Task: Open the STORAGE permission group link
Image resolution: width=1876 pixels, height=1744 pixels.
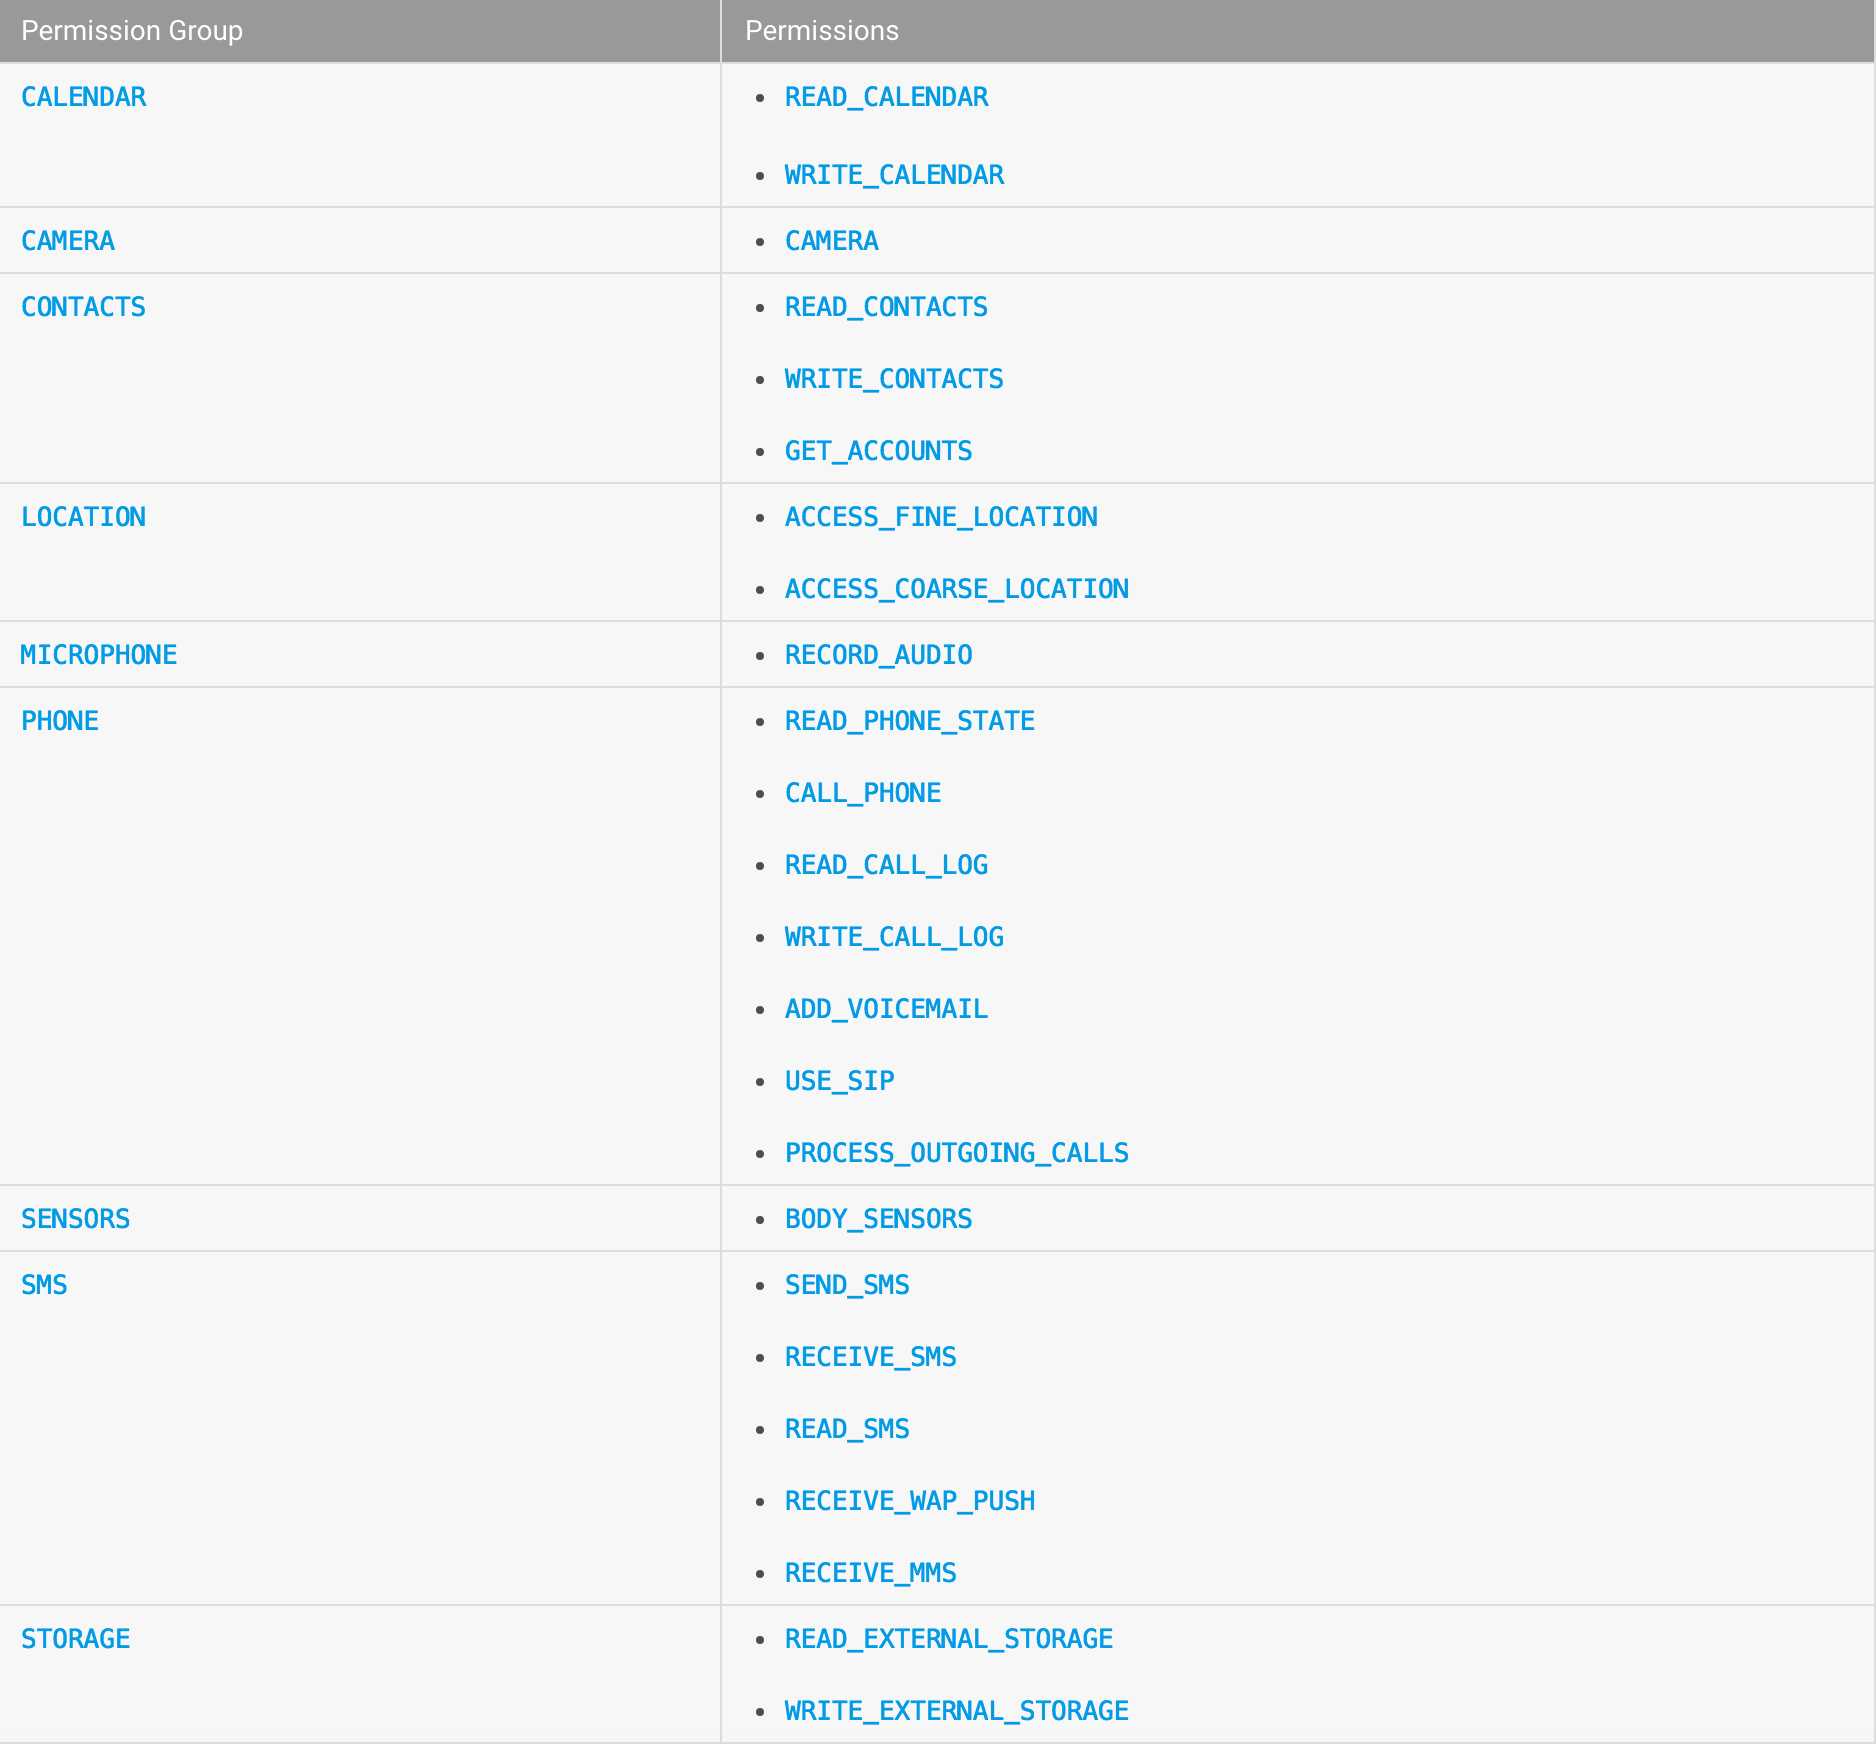Action: (76, 1639)
